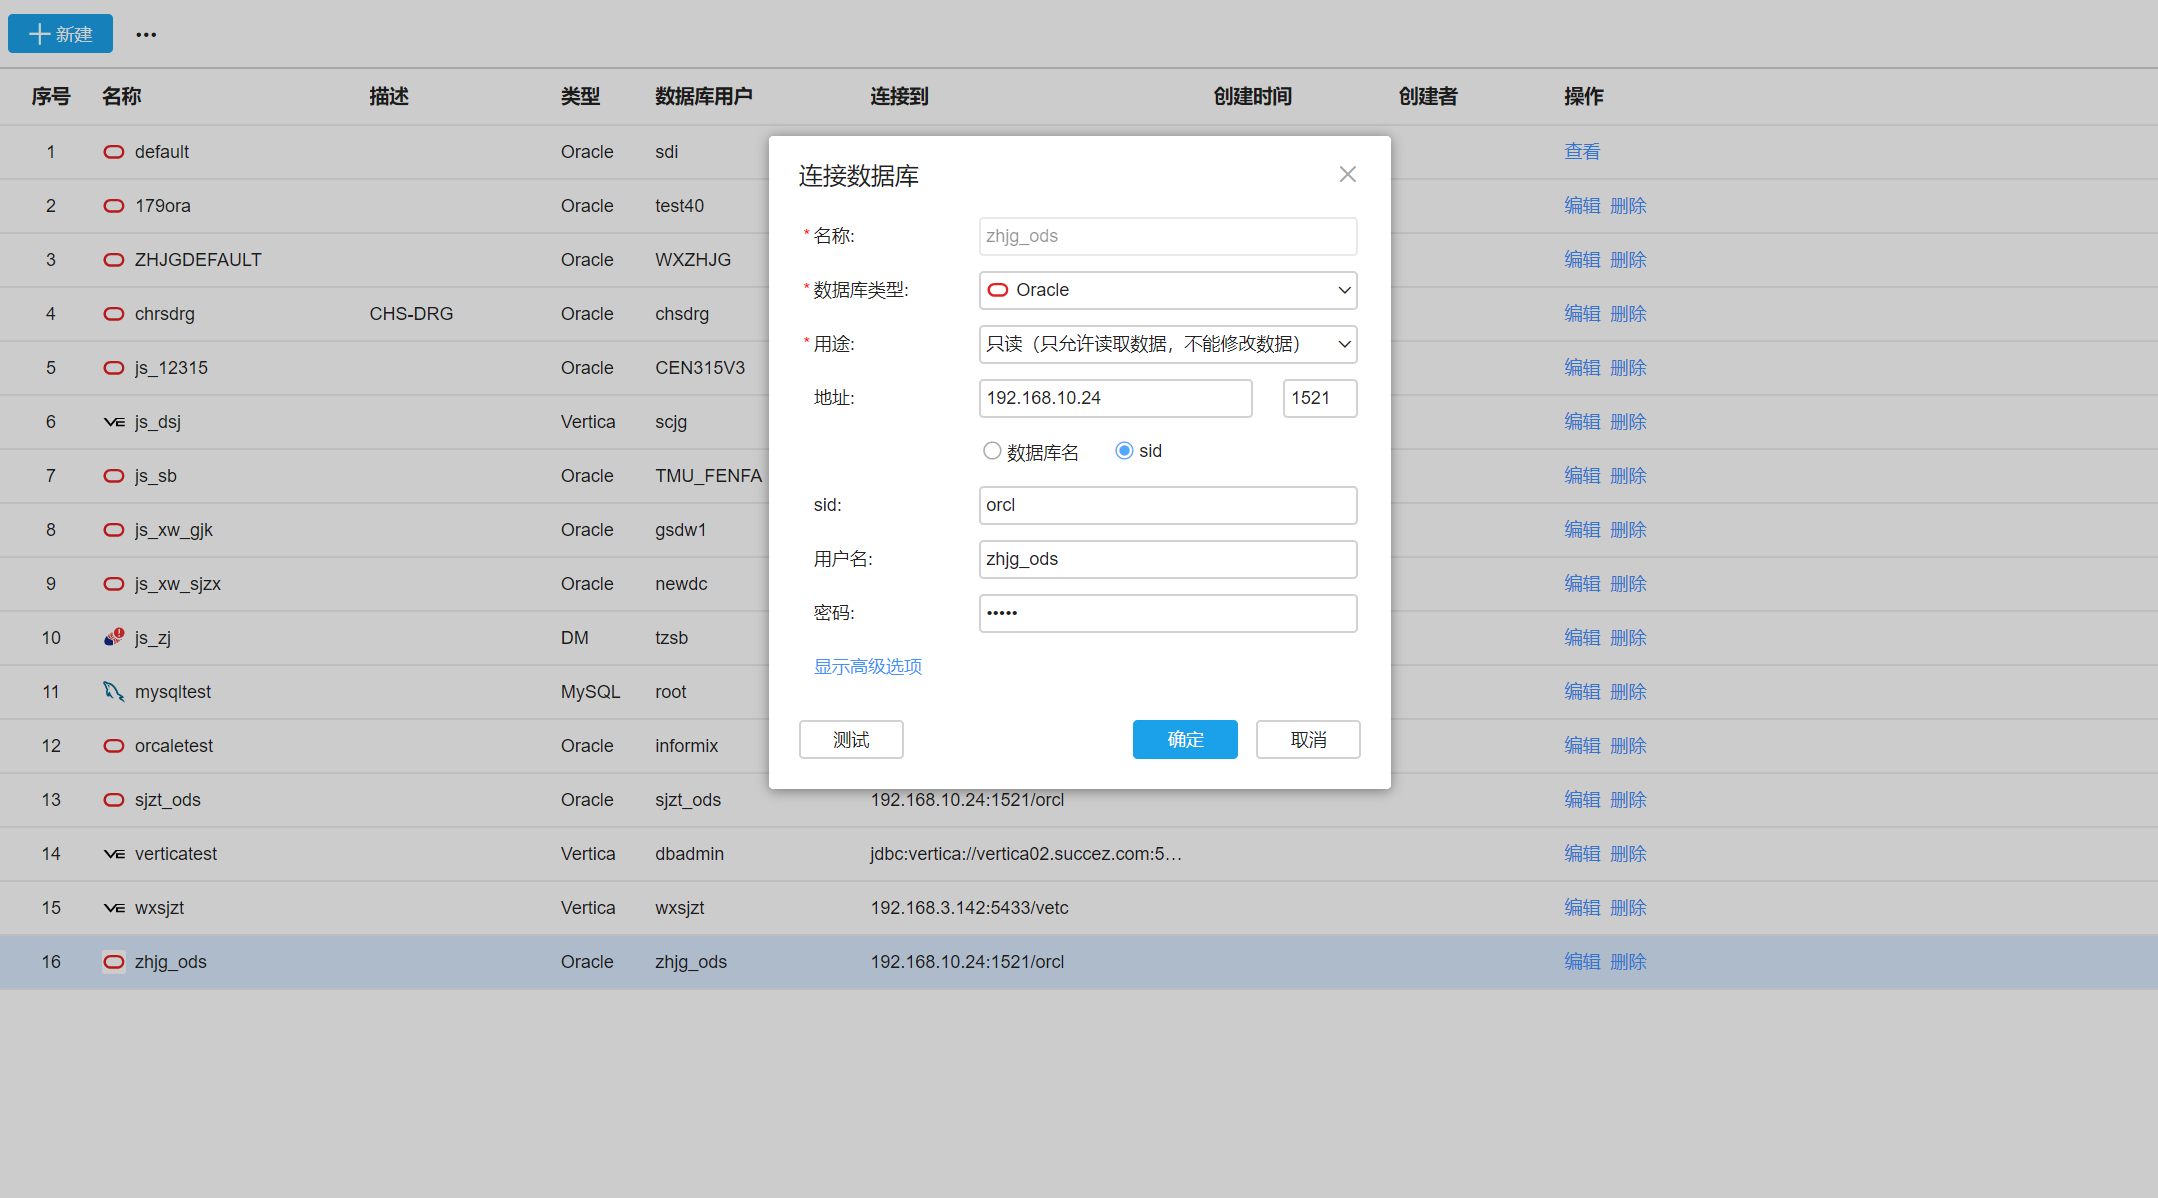Click the Oracle icon beside js_xw_gjk
Screen dimensions: 2158x1198
[114, 530]
